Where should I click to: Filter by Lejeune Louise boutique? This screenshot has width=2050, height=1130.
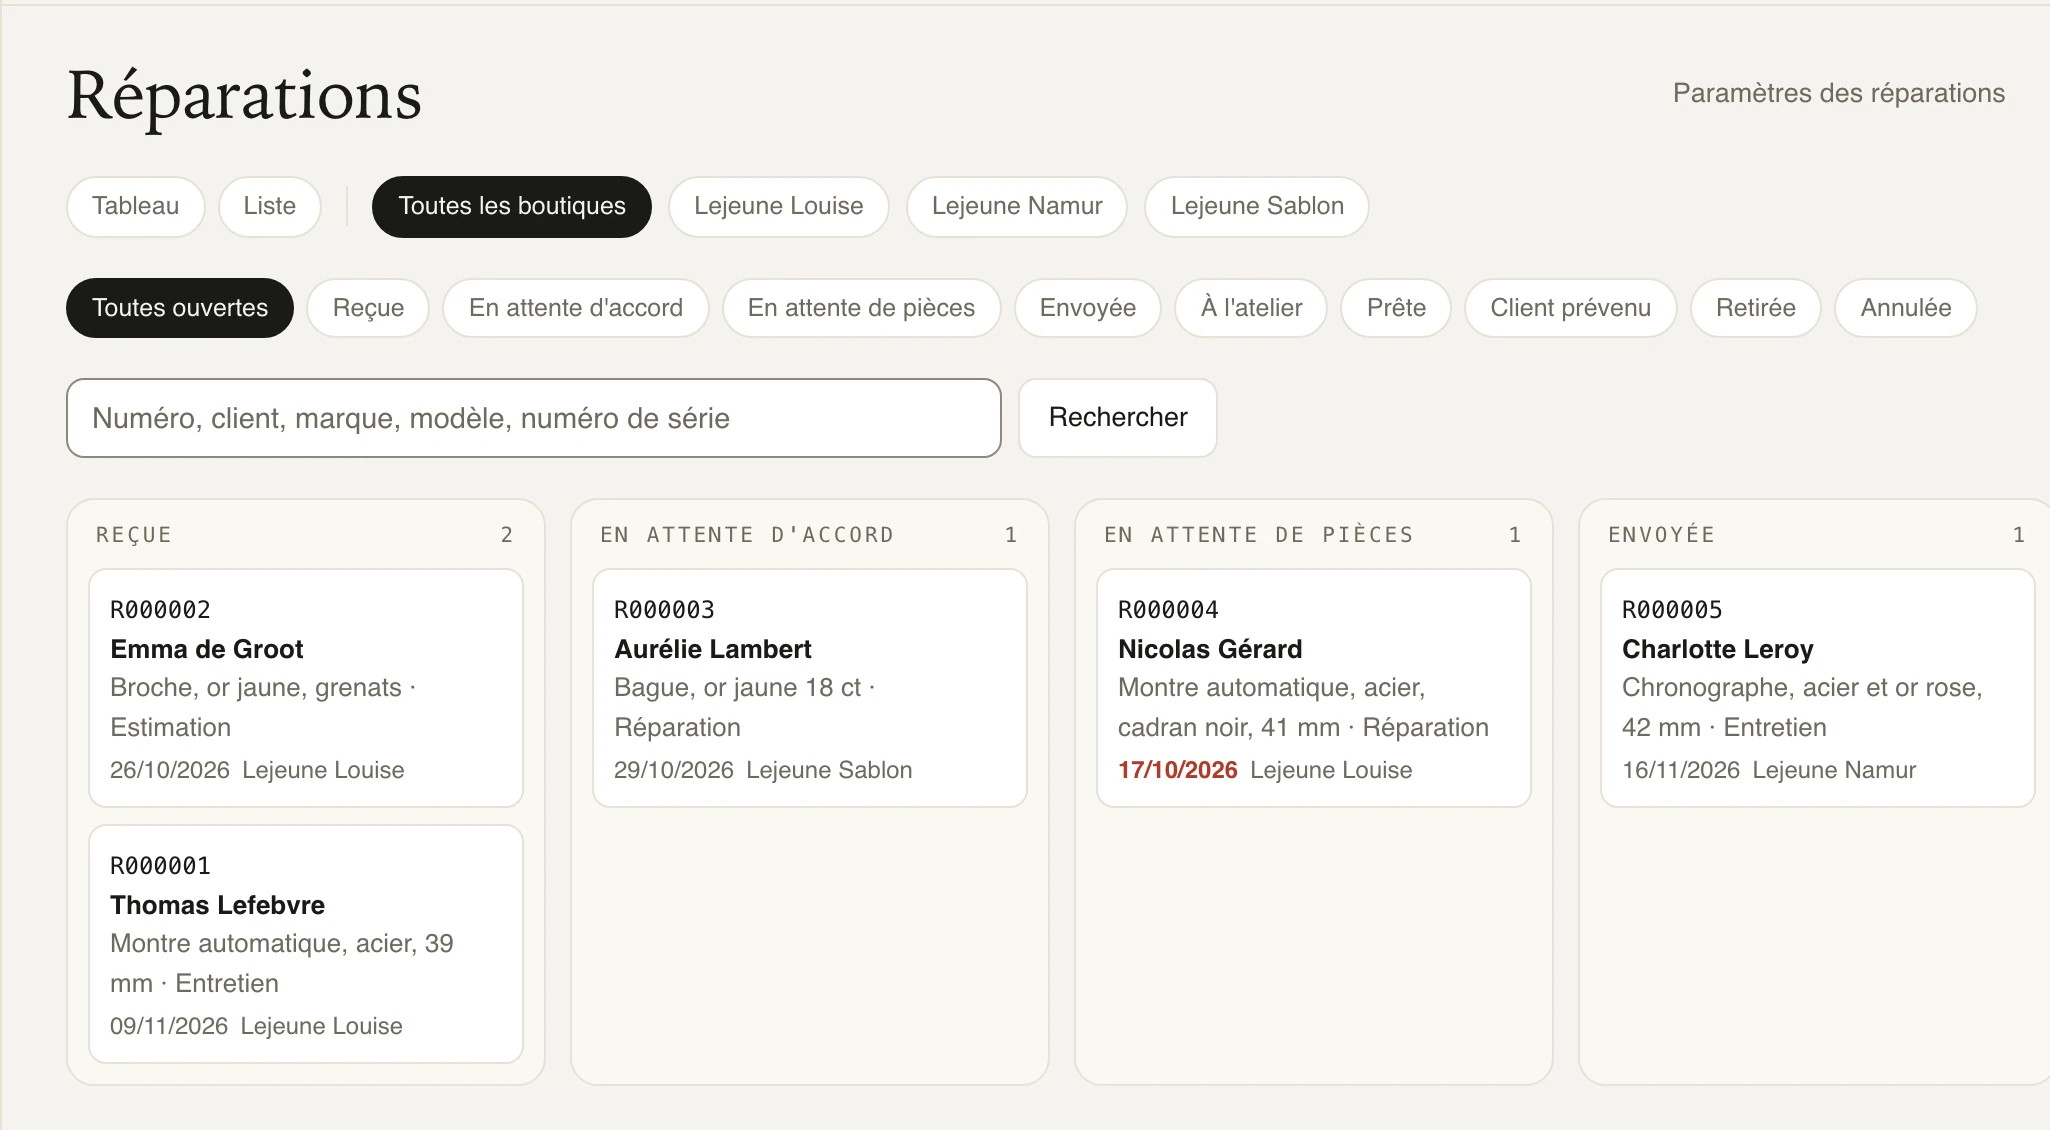[779, 207]
